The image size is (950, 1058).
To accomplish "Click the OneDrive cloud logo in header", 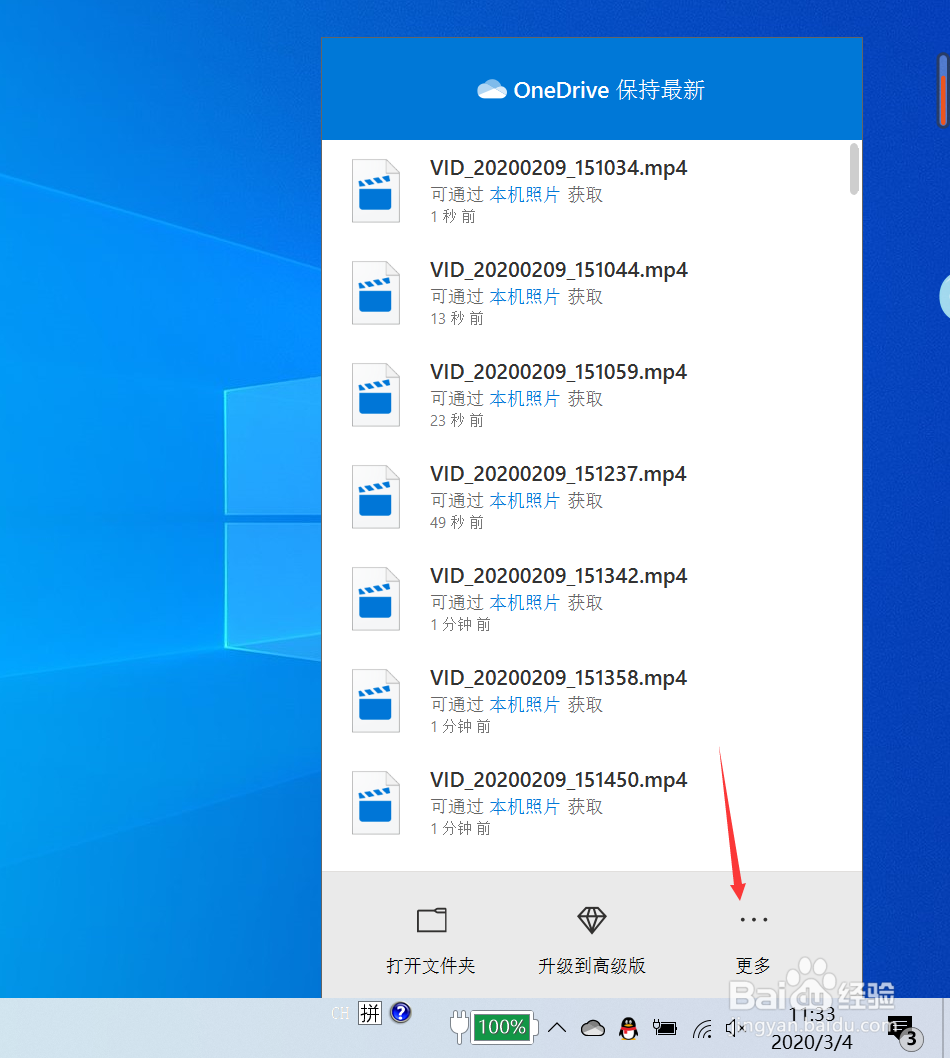I will [x=492, y=90].
